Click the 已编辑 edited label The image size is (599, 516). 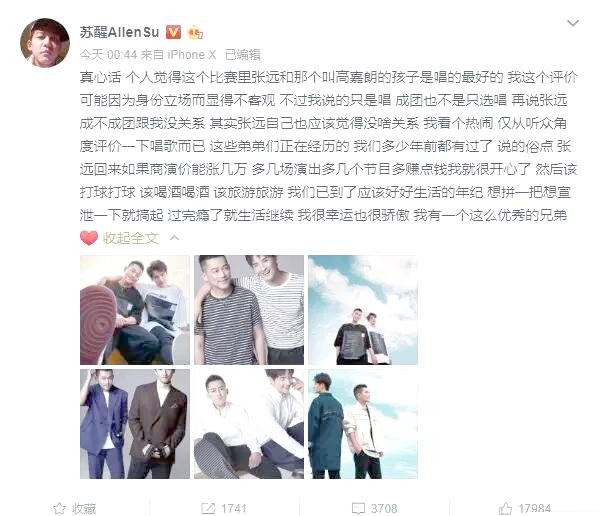[x=243, y=55]
